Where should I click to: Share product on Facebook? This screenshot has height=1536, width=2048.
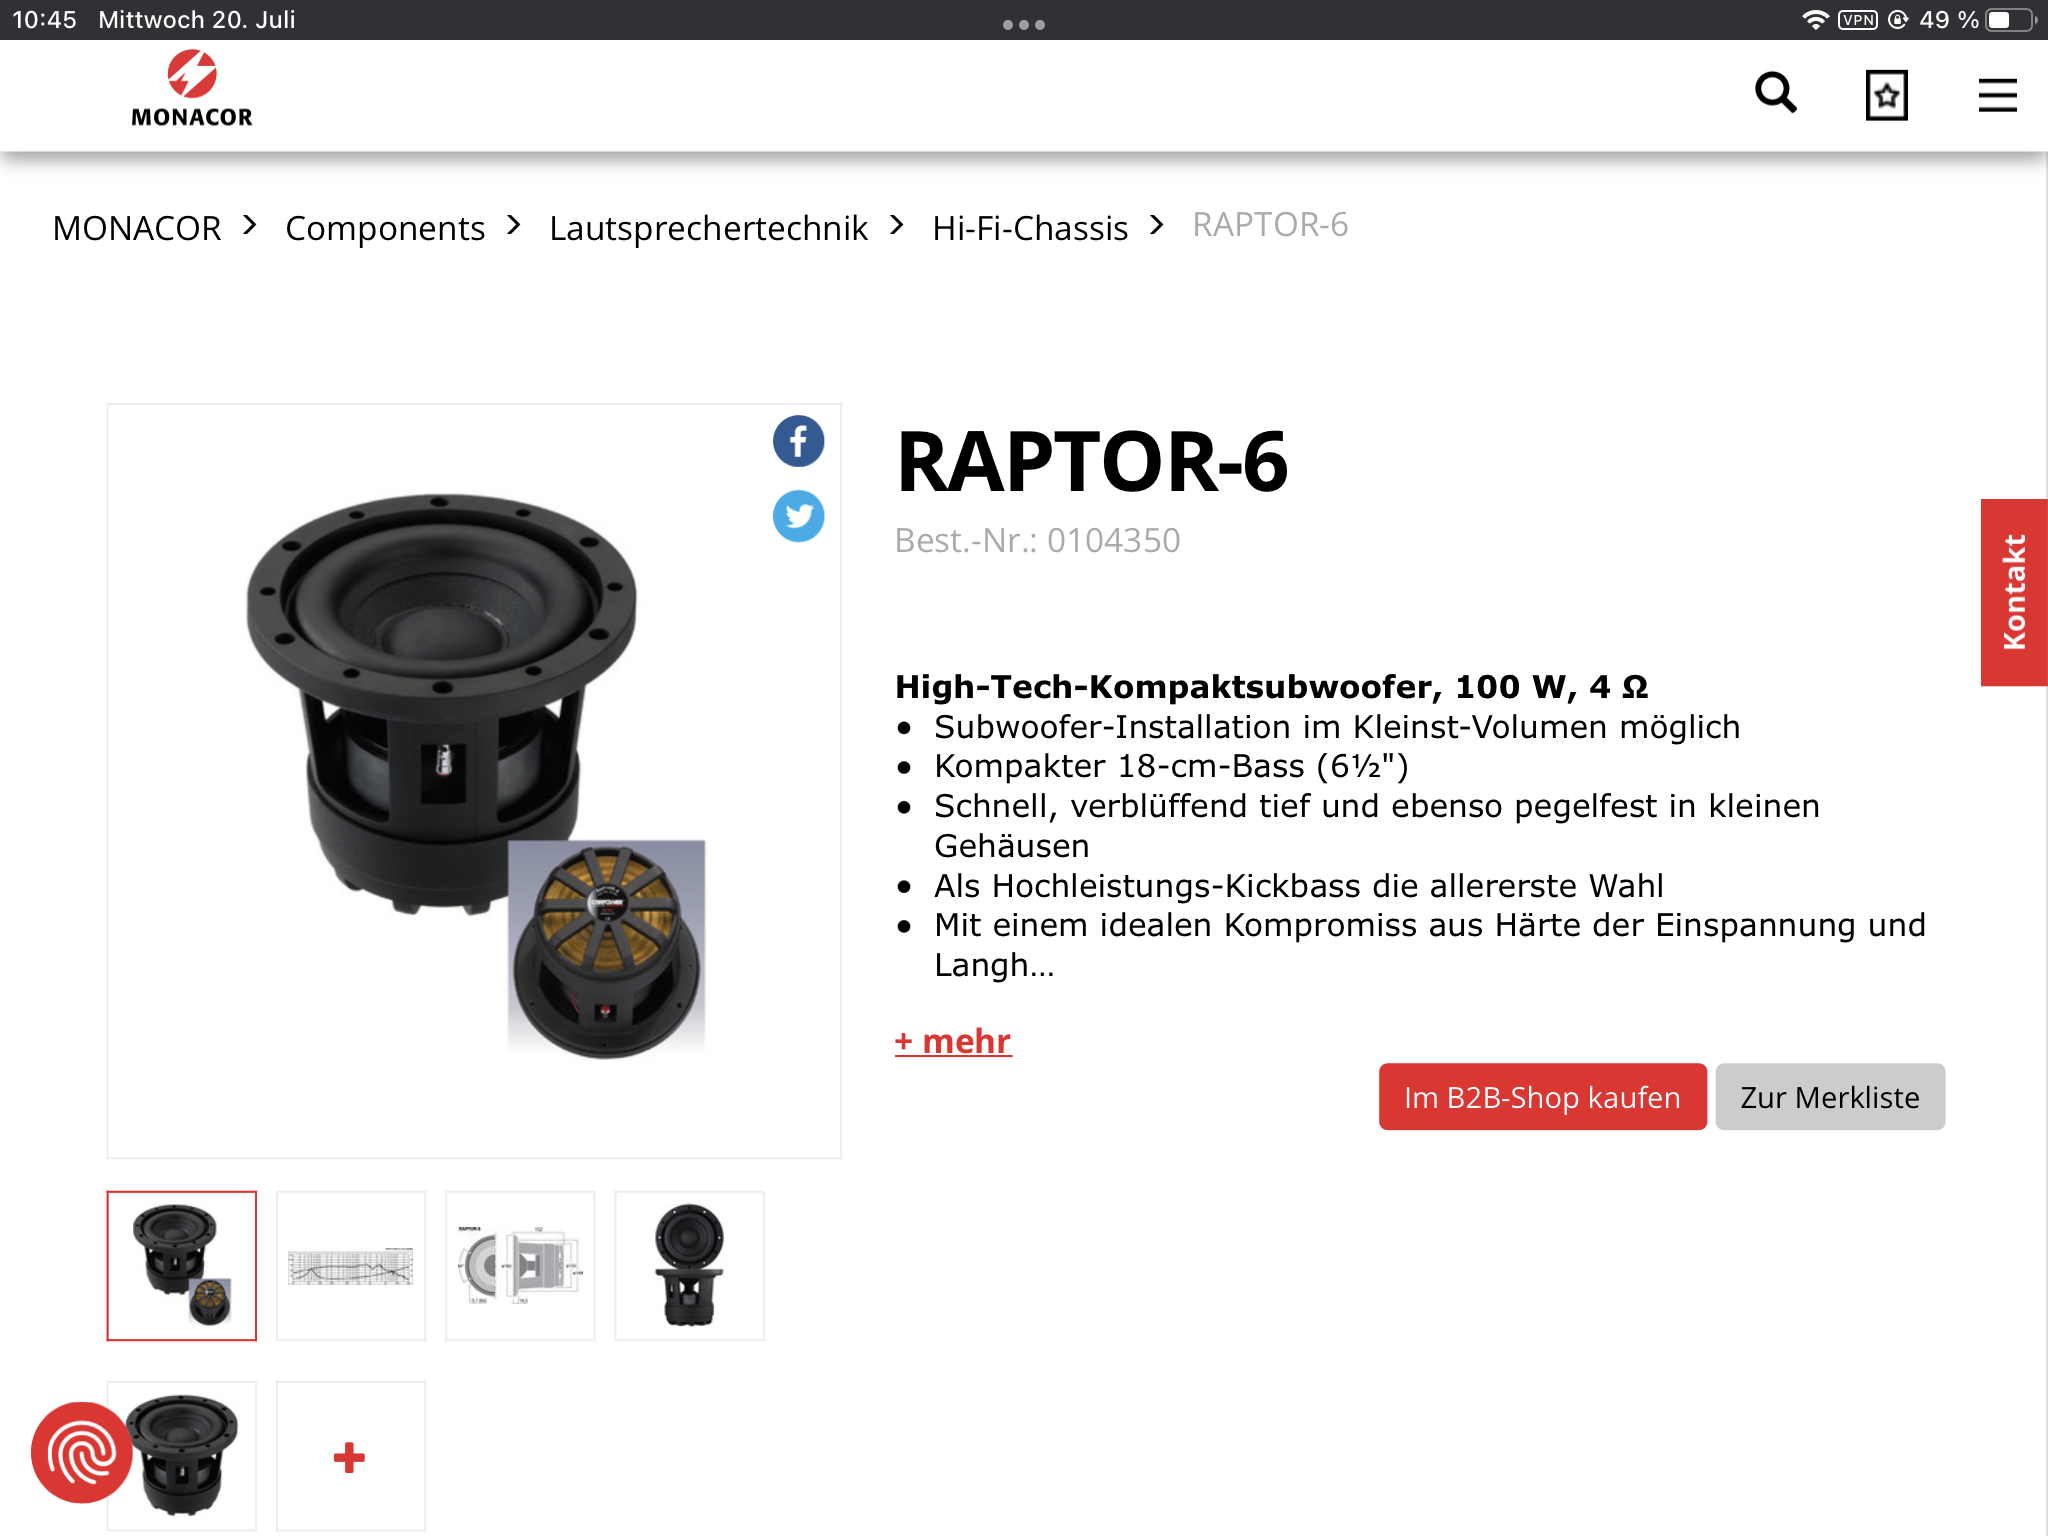tap(798, 441)
